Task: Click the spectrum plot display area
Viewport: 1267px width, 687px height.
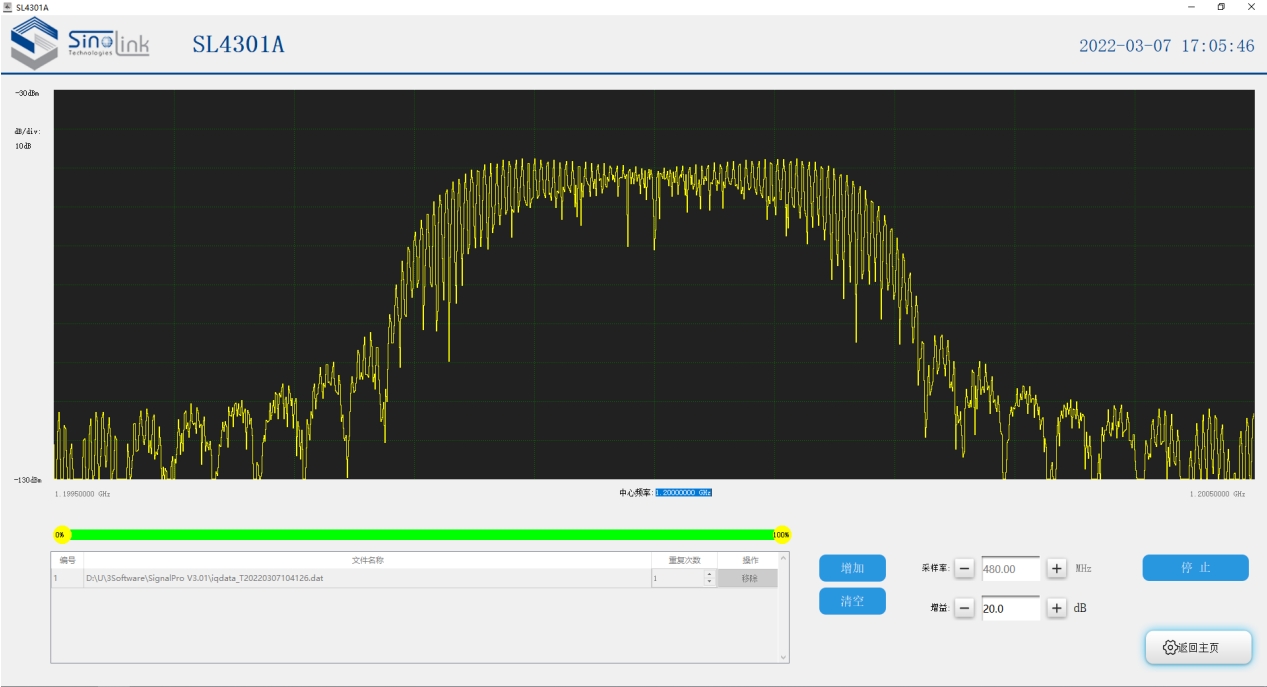Action: (654, 285)
